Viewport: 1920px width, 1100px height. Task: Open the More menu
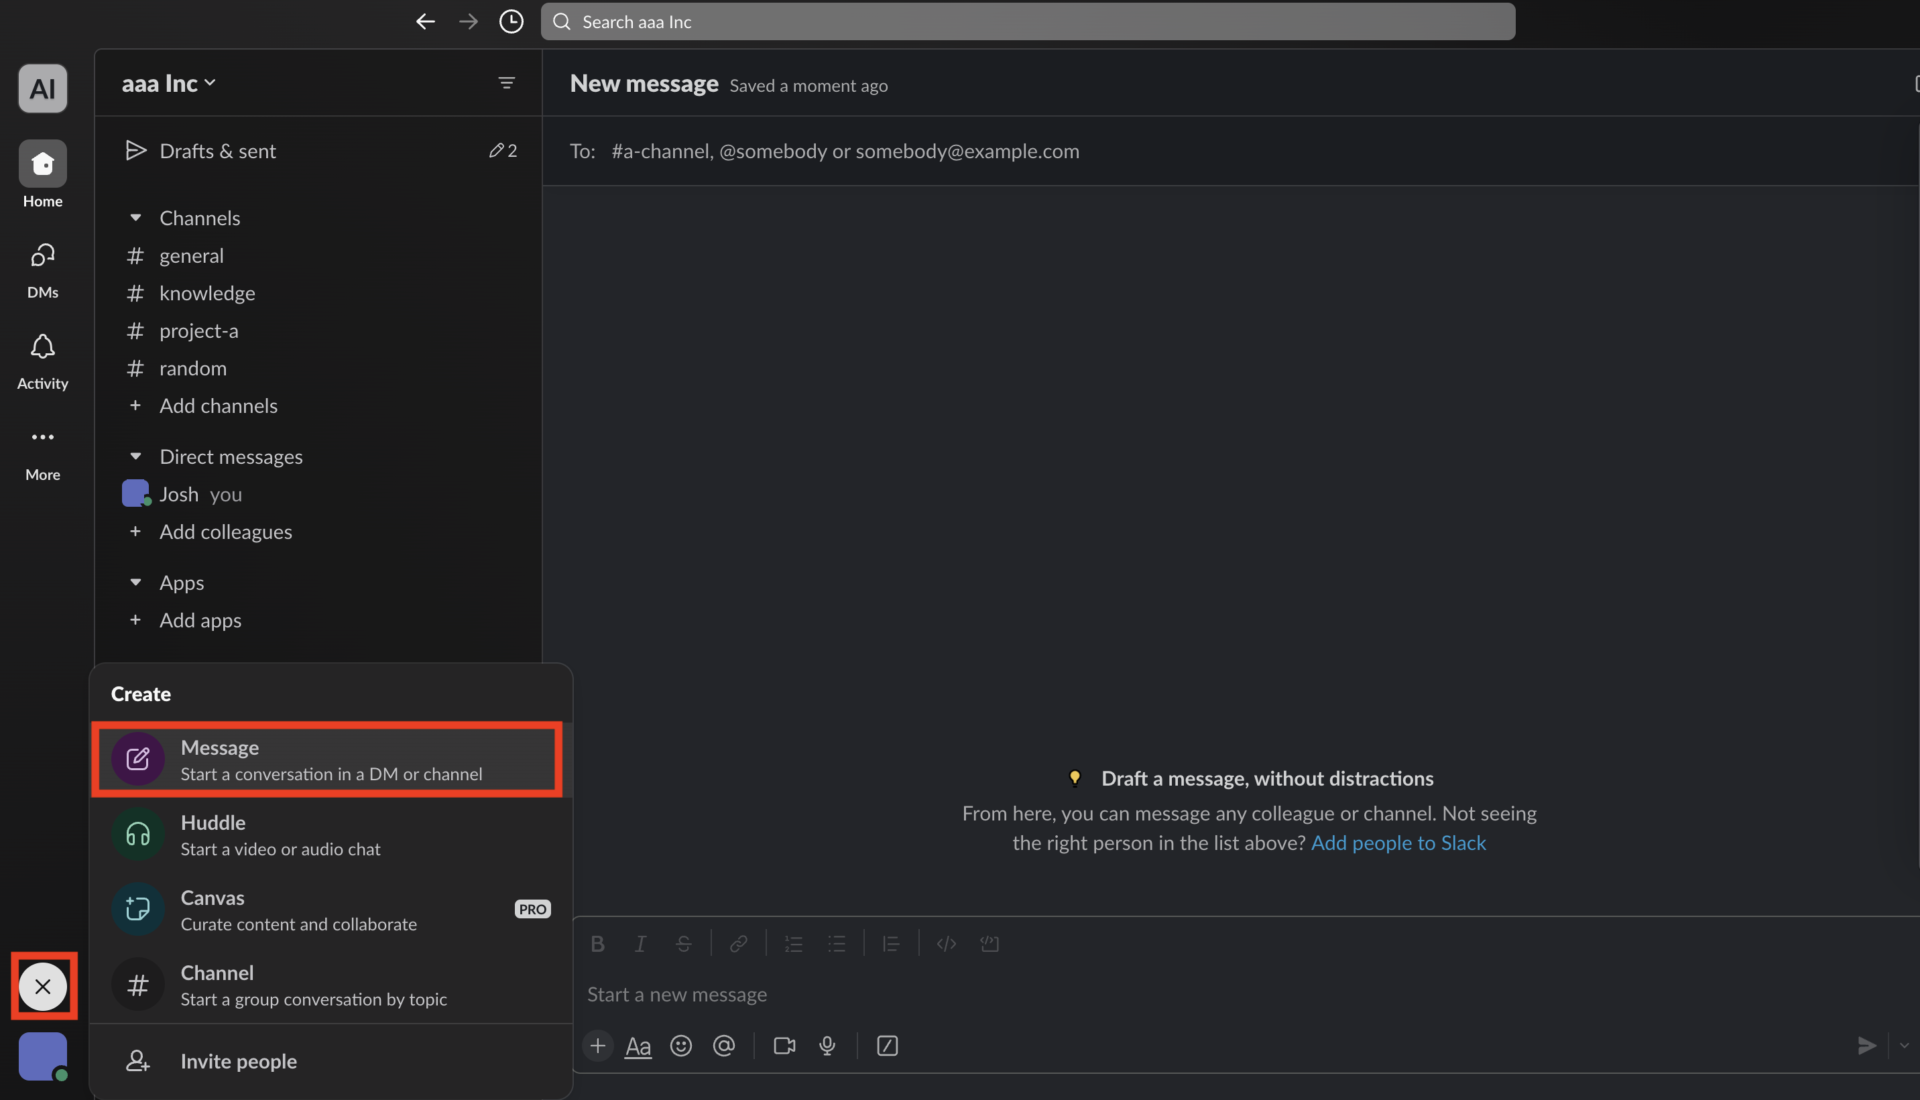click(x=42, y=450)
